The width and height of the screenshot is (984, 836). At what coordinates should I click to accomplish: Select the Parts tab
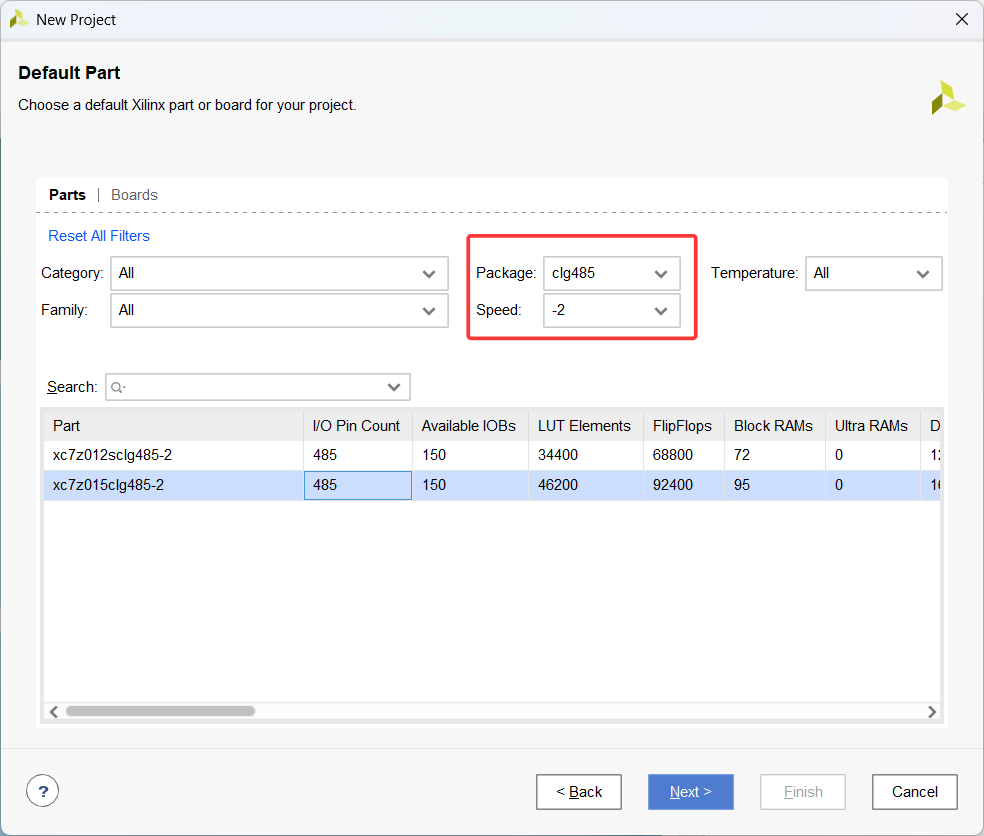(67, 195)
